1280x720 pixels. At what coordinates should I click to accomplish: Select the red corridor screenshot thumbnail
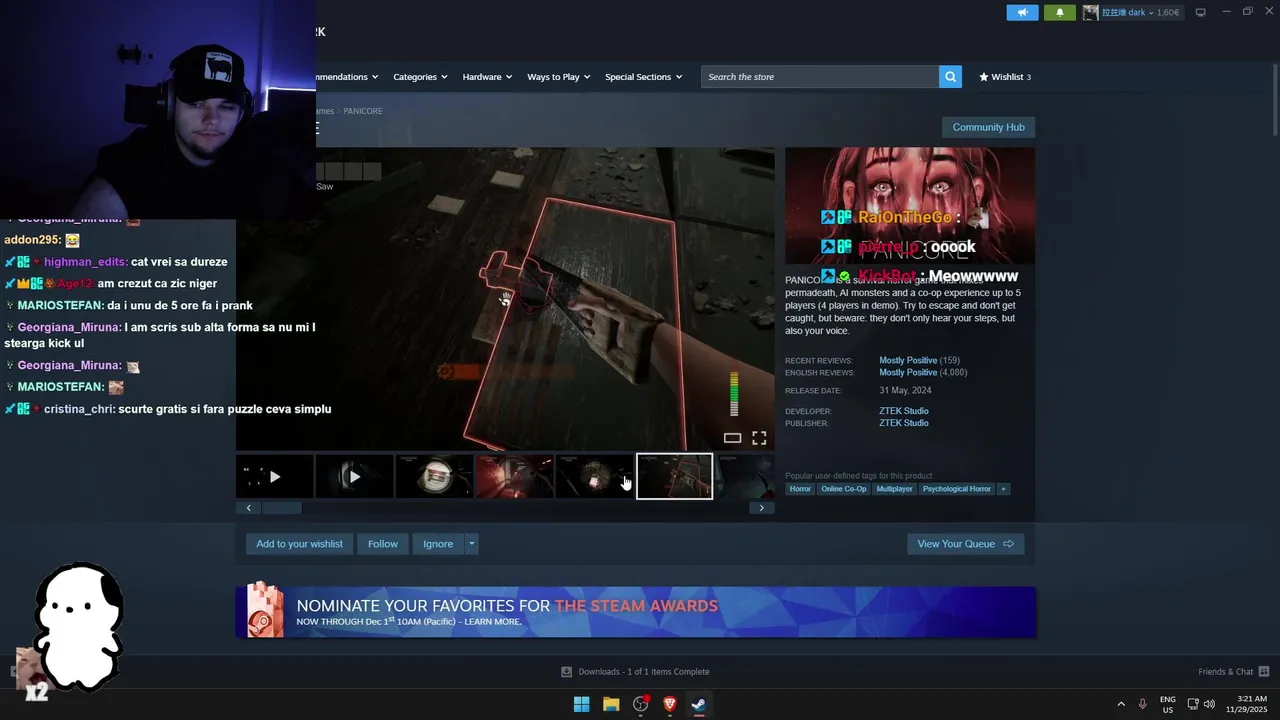coord(514,477)
